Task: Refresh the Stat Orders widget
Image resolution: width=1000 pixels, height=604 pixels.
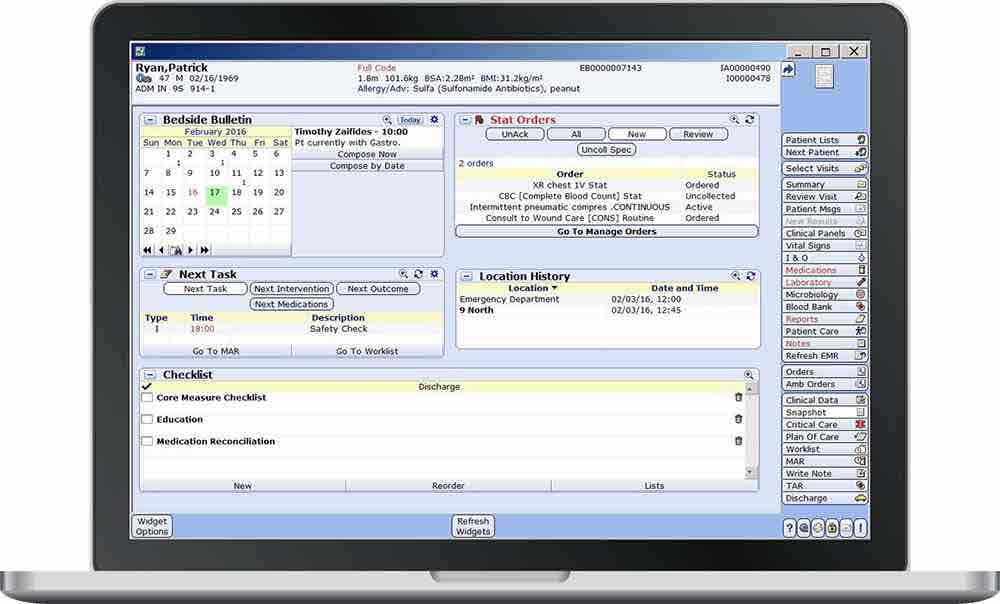Action: pos(749,120)
